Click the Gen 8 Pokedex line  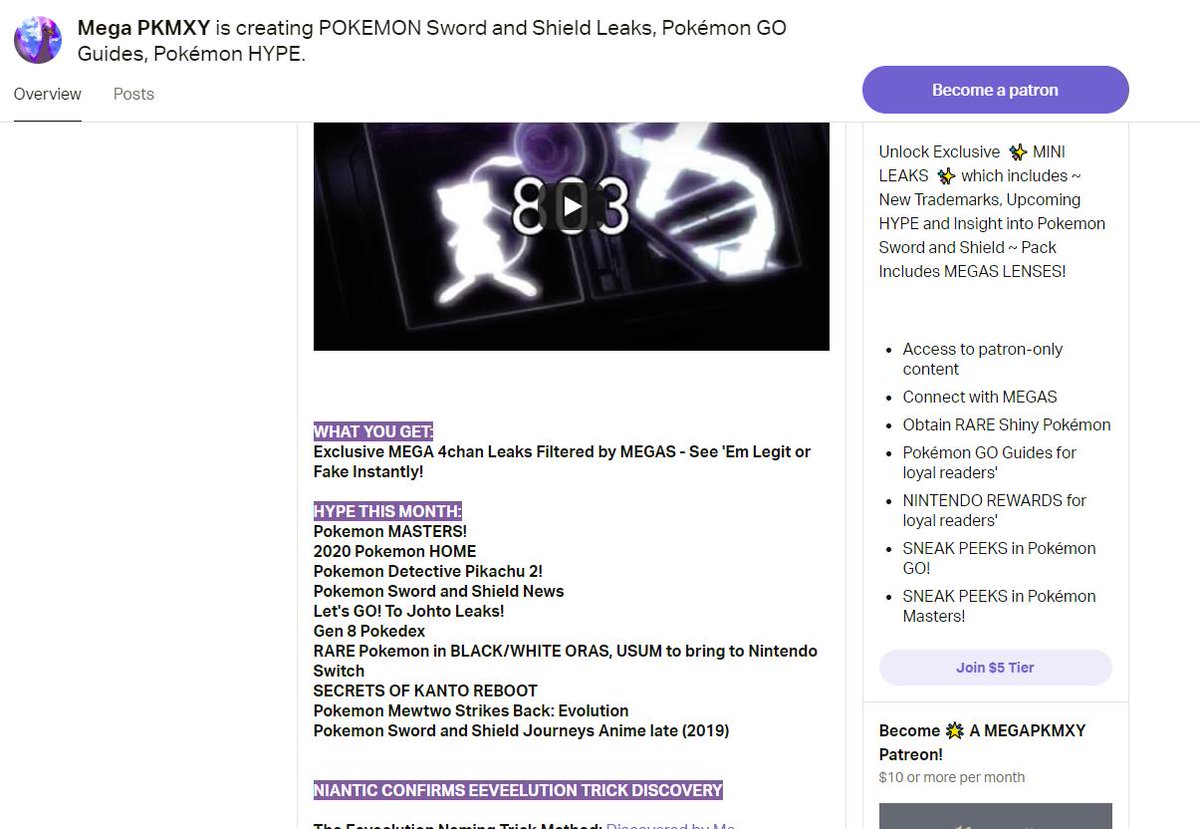pyautogui.click(x=369, y=631)
